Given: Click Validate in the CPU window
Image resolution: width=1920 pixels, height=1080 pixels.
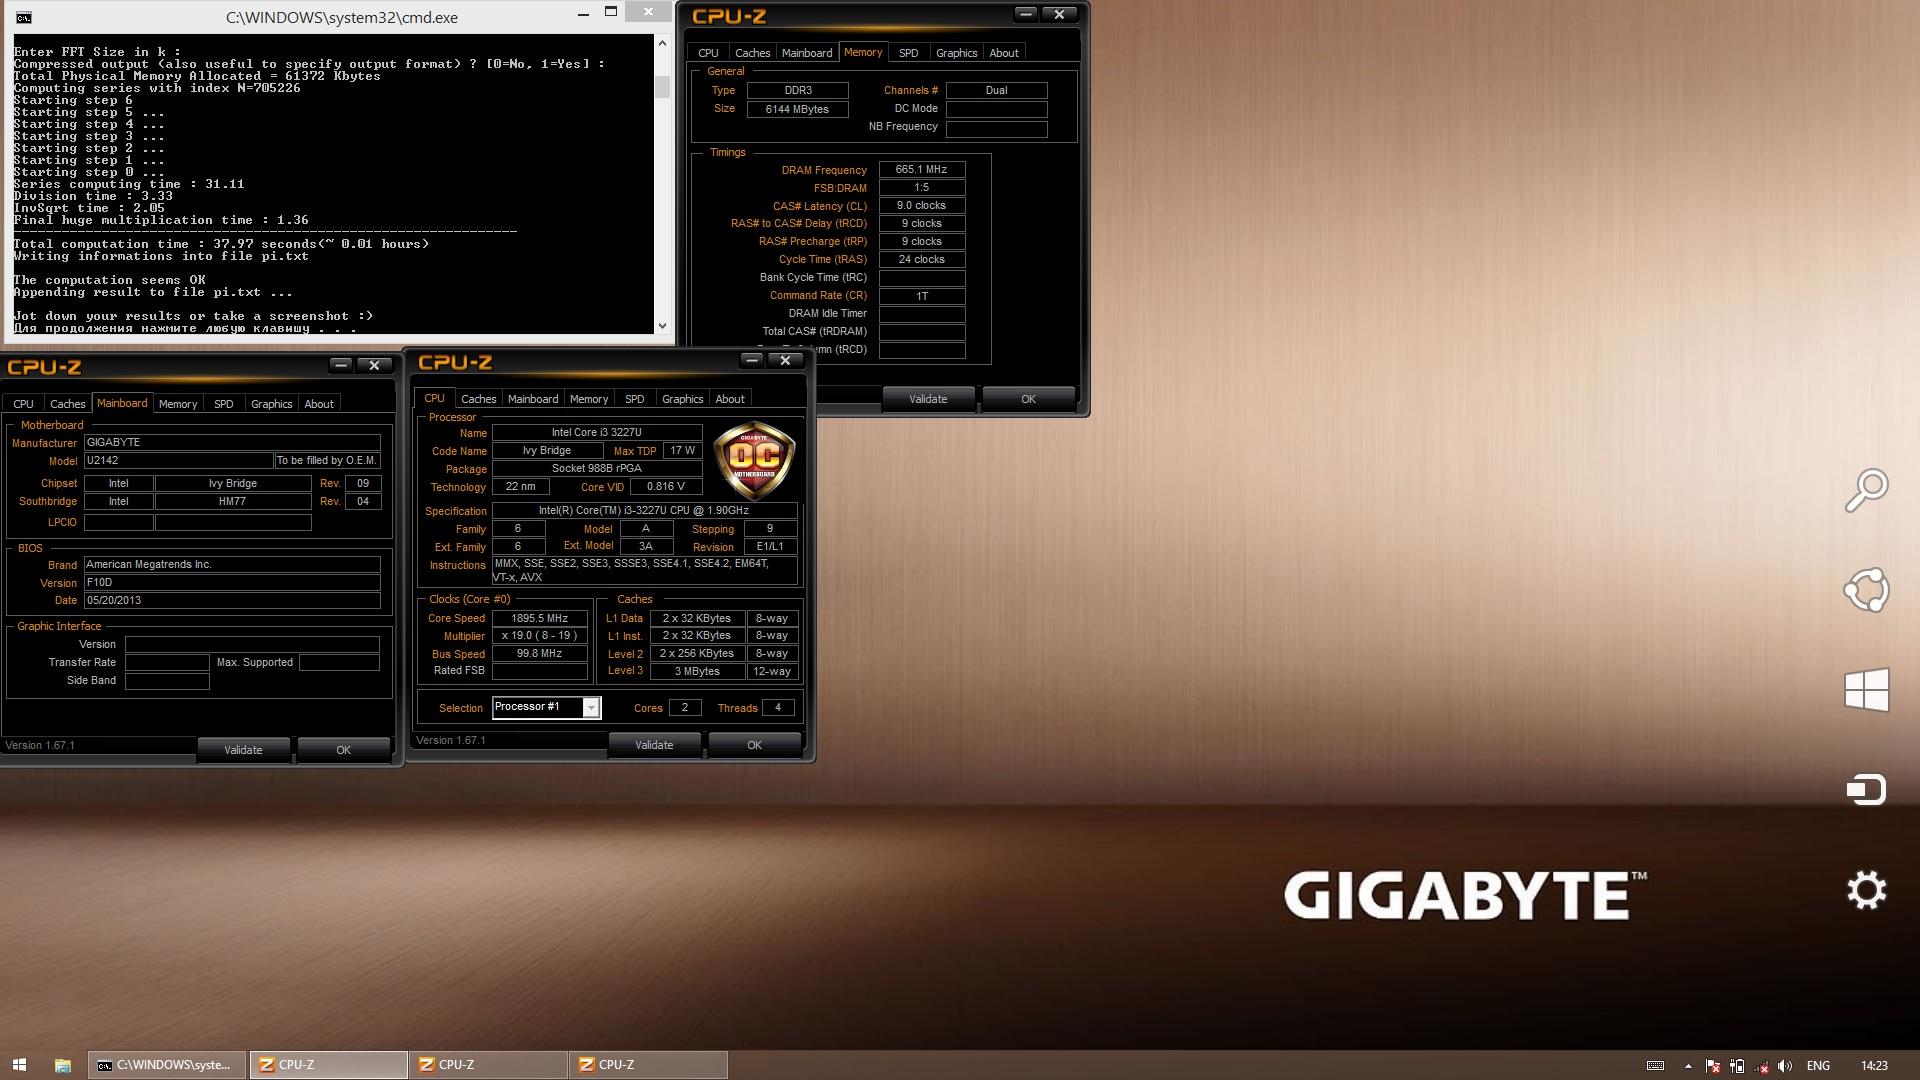Looking at the screenshot, I should coord(654,745).
